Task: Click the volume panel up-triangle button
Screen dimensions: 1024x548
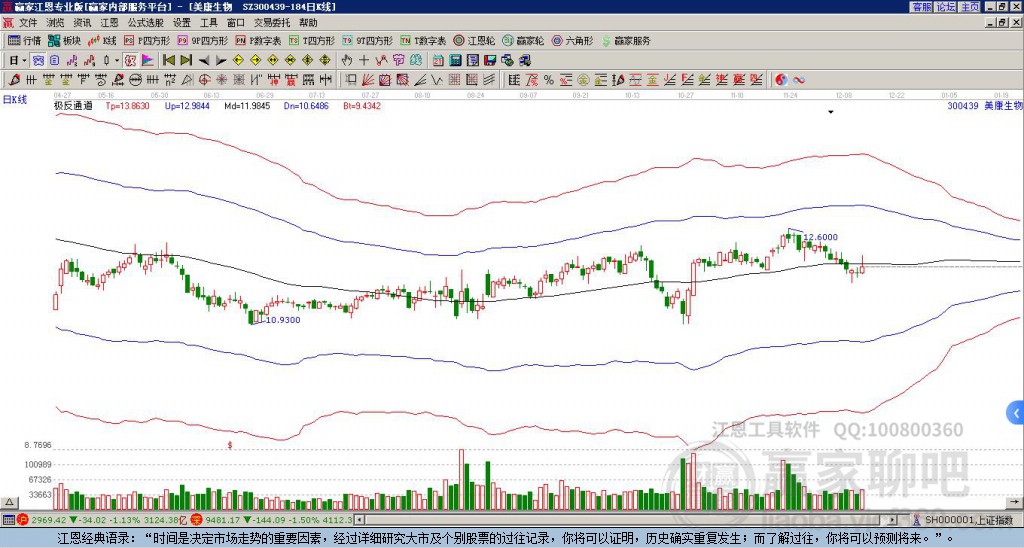Action: tap(9, 502)
